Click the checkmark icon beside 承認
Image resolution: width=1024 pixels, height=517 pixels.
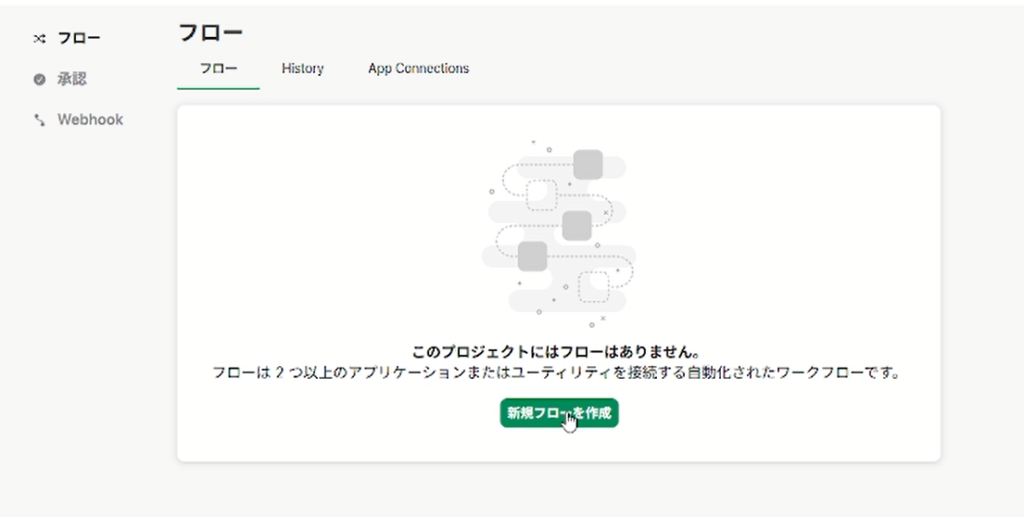pyautogui.click(x=39, y=79)
